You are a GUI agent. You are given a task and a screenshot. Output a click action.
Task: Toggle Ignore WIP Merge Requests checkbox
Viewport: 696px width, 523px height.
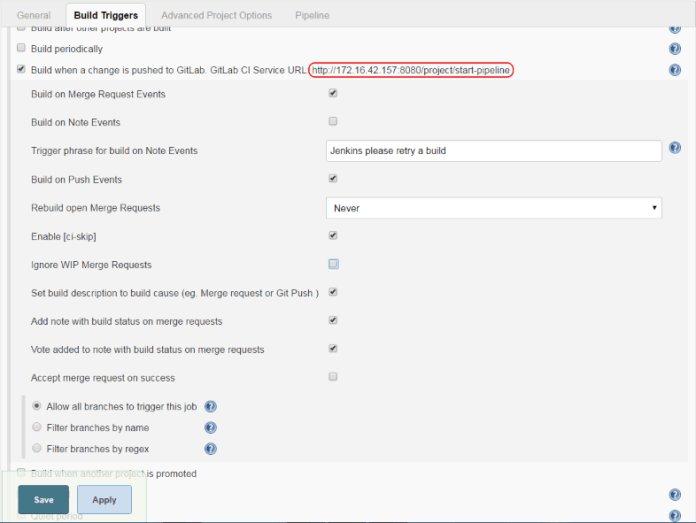point(333,264)
